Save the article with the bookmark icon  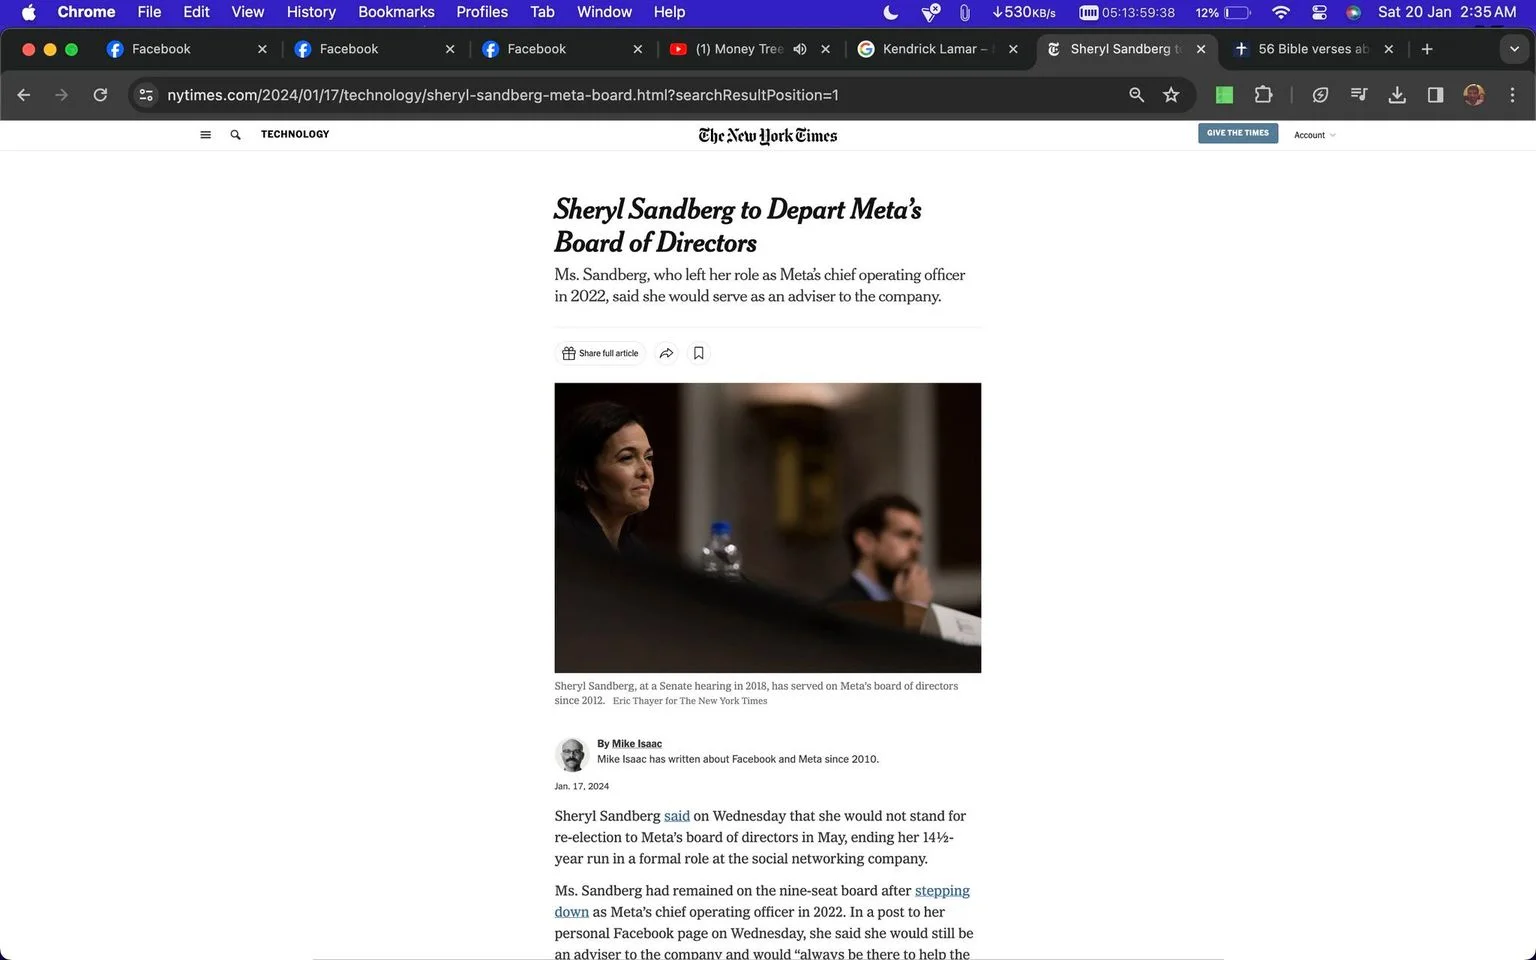[x=699, y=353]
